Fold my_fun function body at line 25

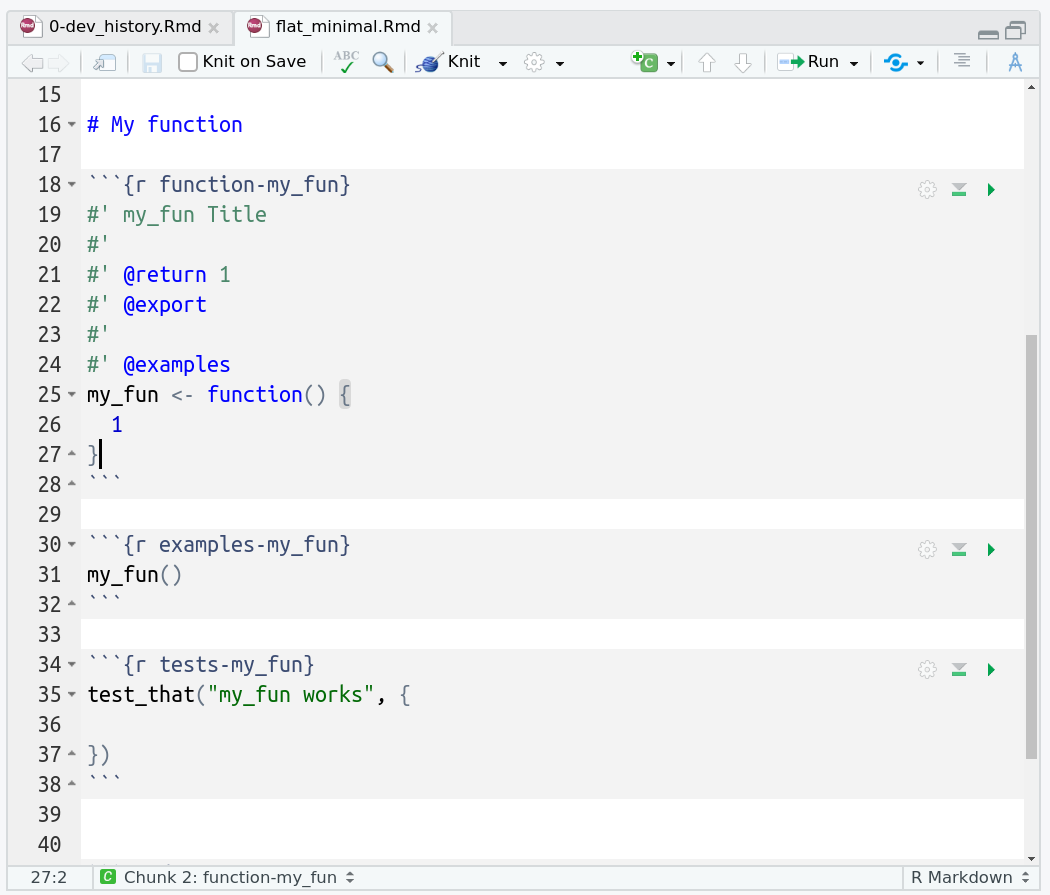click(72, 394)
